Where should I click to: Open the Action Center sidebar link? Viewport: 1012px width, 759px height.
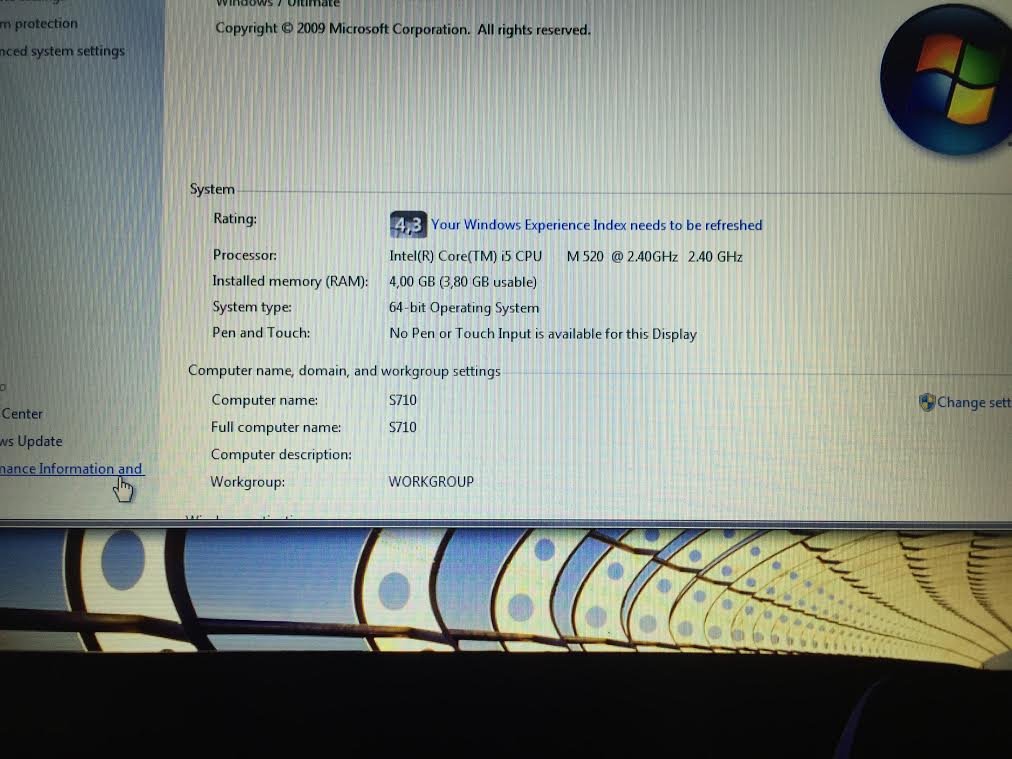click(x=21, y=414)
